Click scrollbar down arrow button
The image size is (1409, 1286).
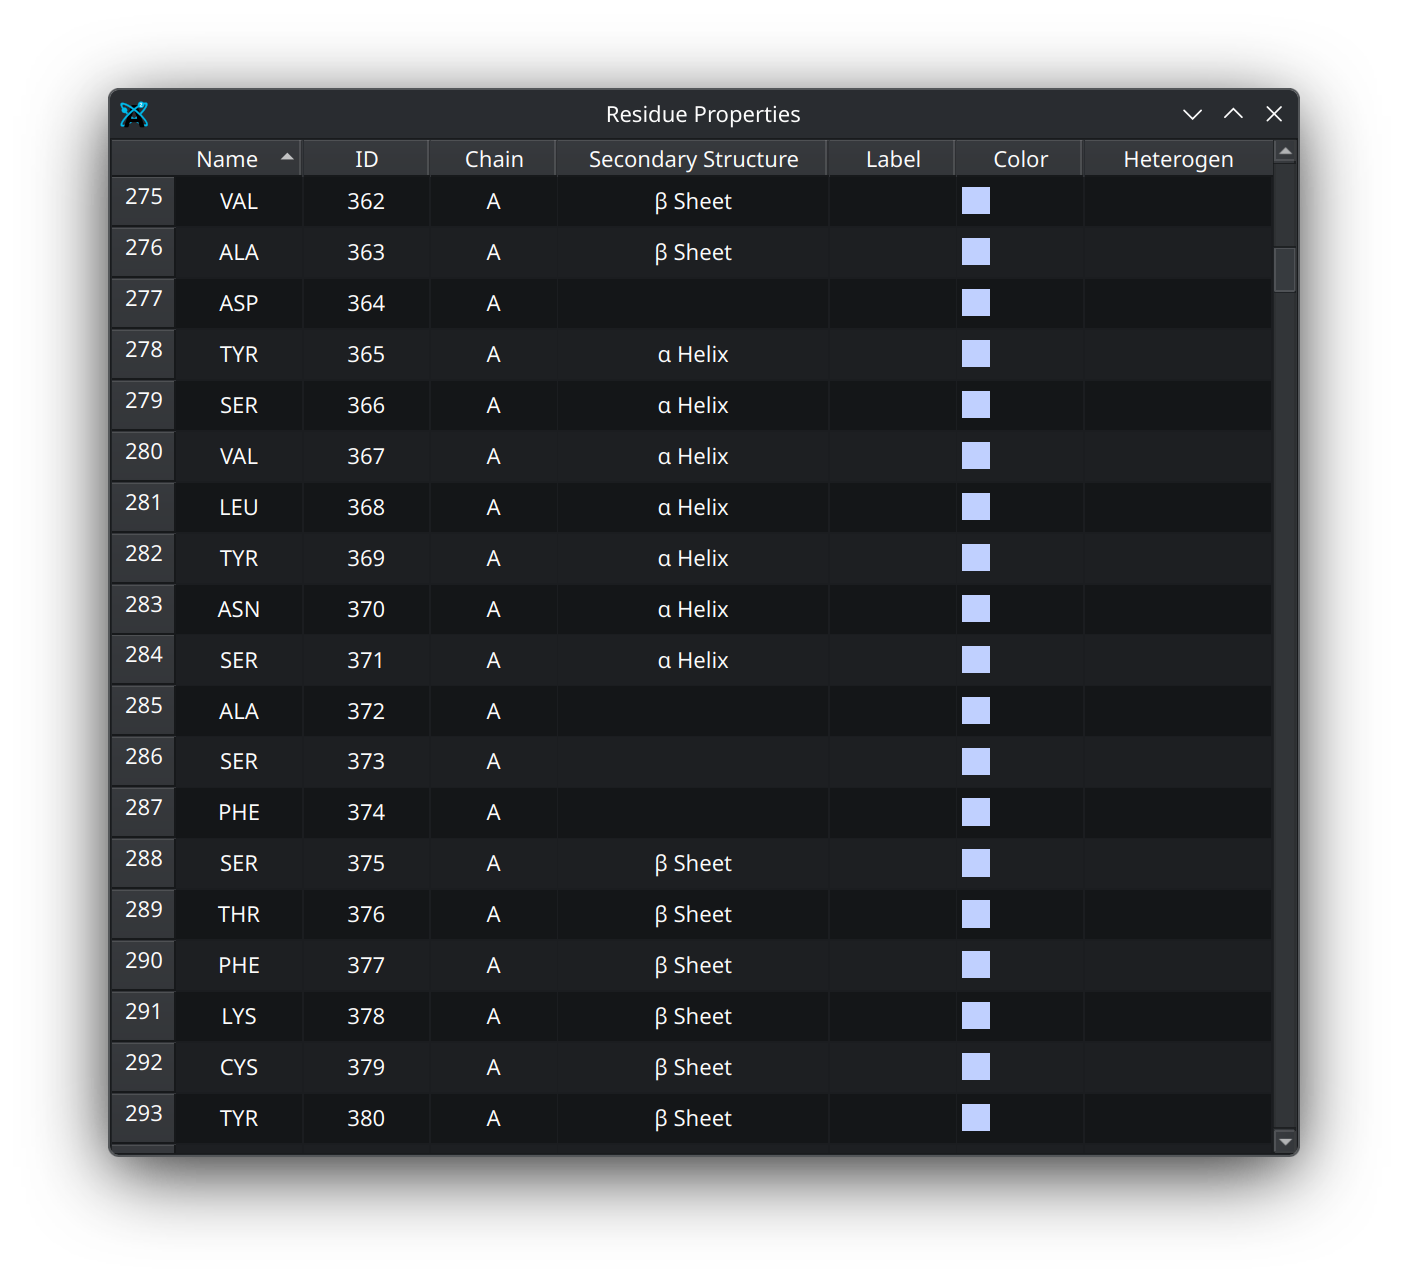(x=1286, y=1141)
